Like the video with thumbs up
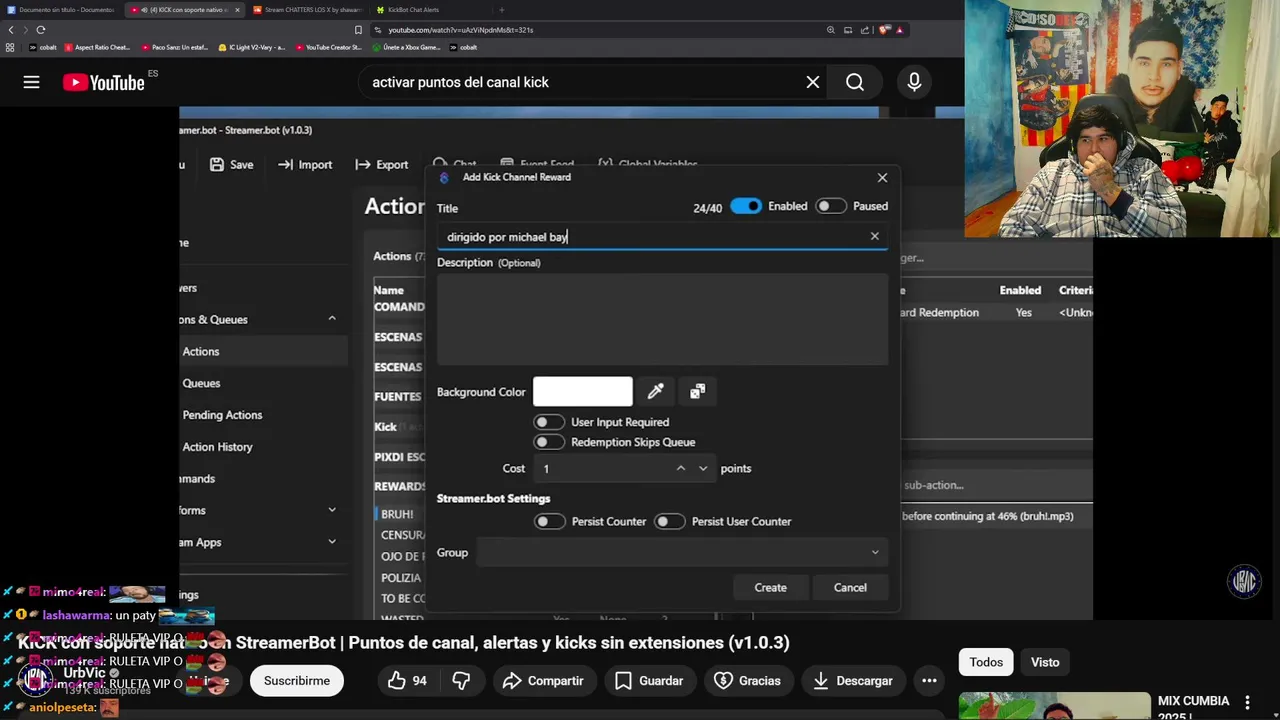Viewport: 1280px width, 720px height. [x=408, y=681]
